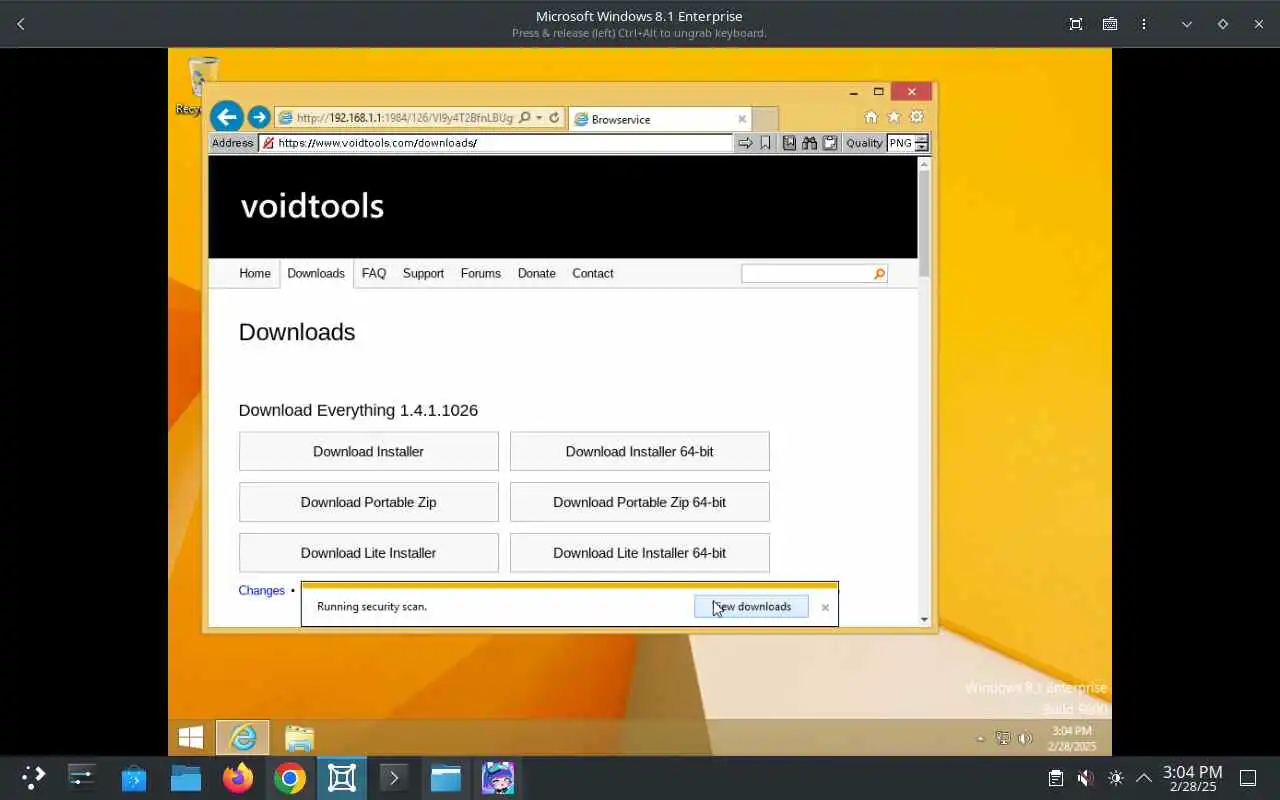Open the Support menu item
Viewport: 1280px width, 800px height.
(423, 273)
